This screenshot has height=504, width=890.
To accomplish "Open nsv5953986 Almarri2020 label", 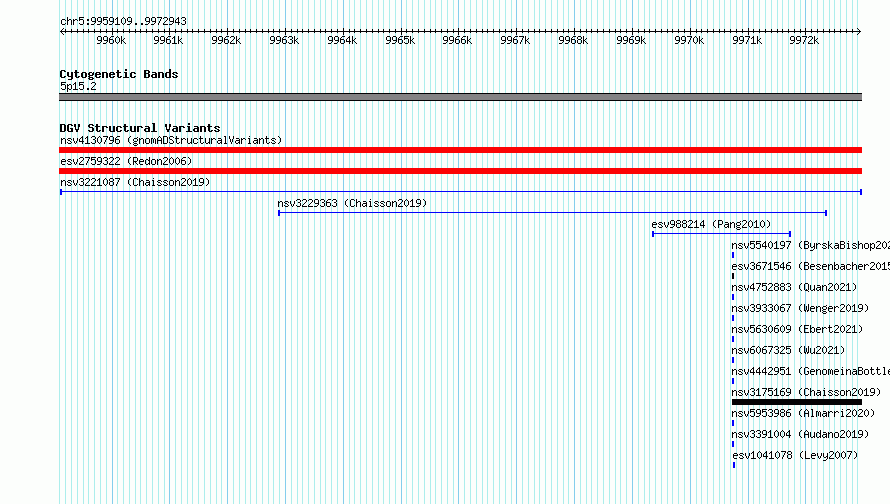I will tap(803, 413).
